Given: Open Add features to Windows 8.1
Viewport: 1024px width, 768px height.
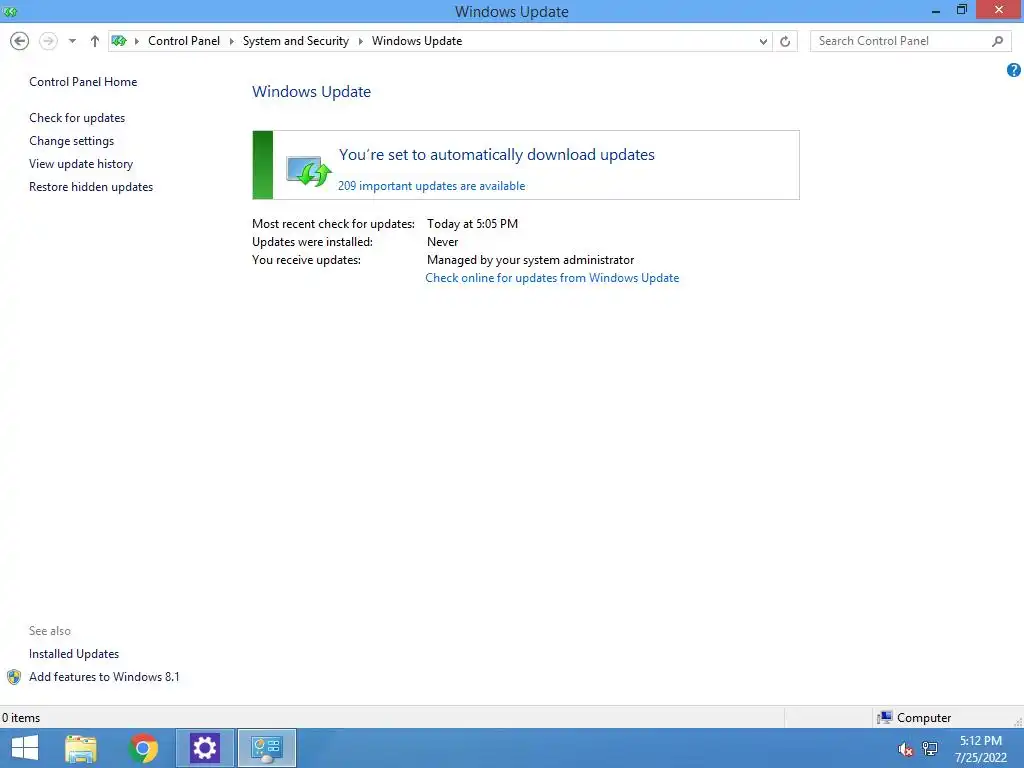Looking at the screenshot, I should point(104,677).
